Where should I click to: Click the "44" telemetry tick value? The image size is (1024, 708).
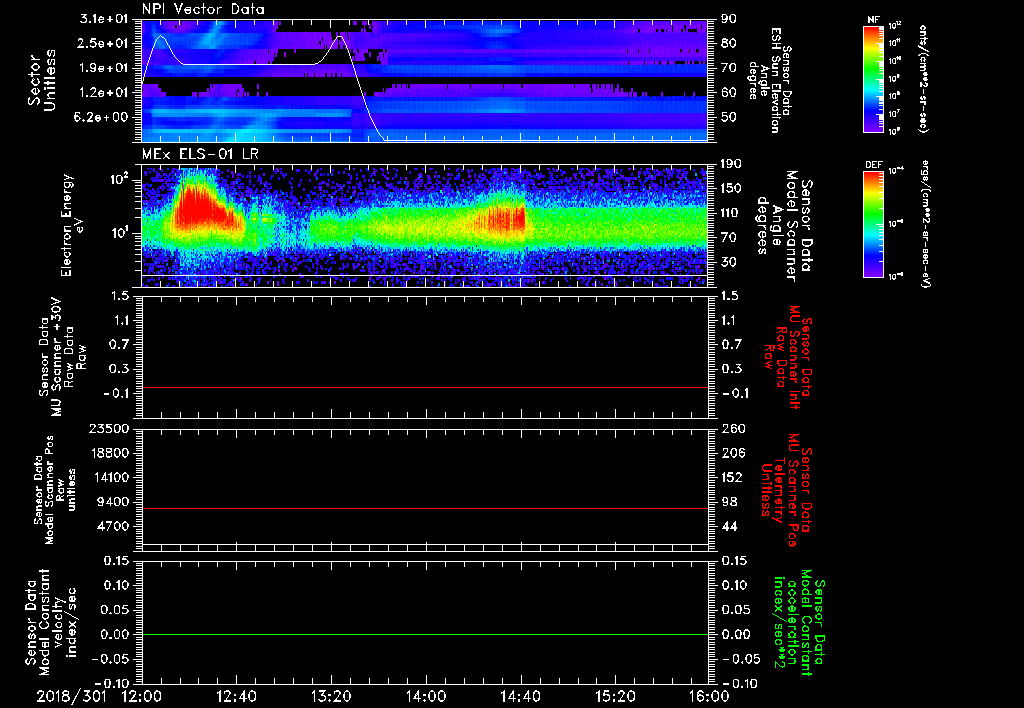[729, 526]
